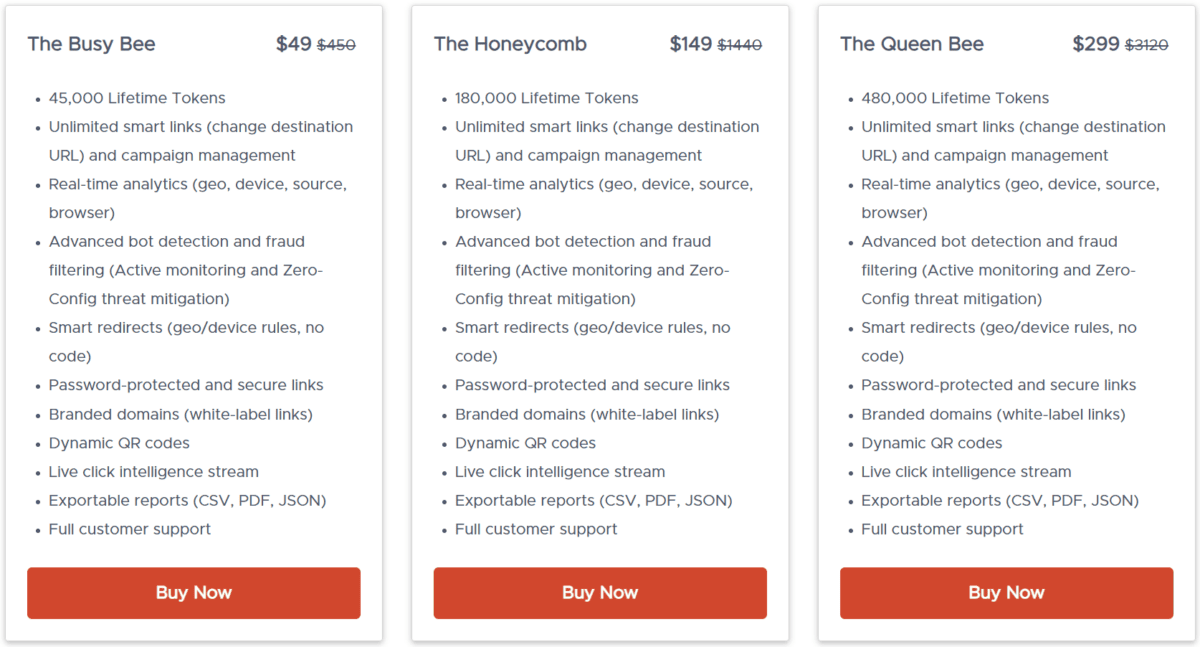Click Queen Bee's Exportable reports item

coord(1000,500)
